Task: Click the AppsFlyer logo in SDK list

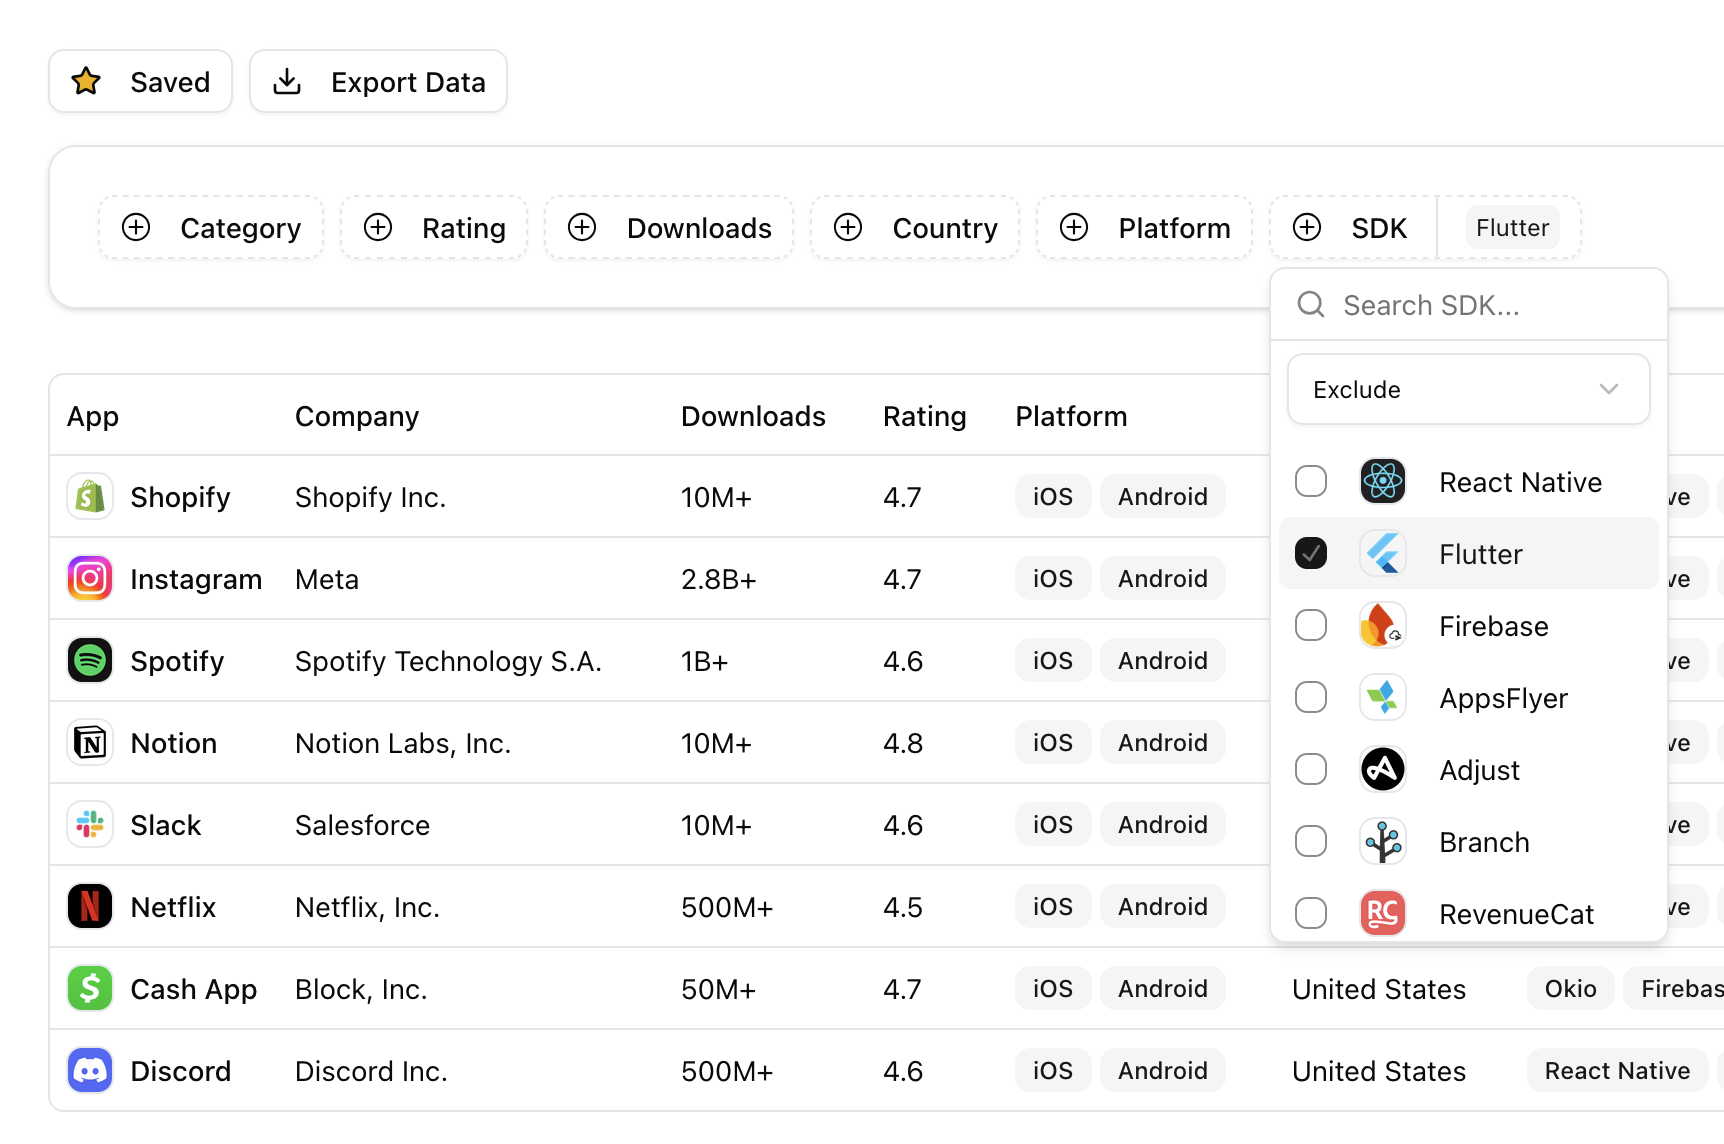Action: [1383, 697]
